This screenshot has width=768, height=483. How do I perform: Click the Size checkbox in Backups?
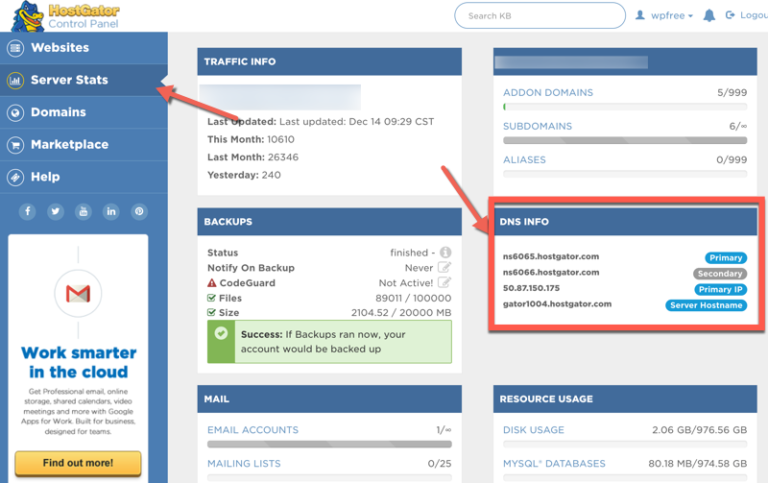tap(211, 312)
